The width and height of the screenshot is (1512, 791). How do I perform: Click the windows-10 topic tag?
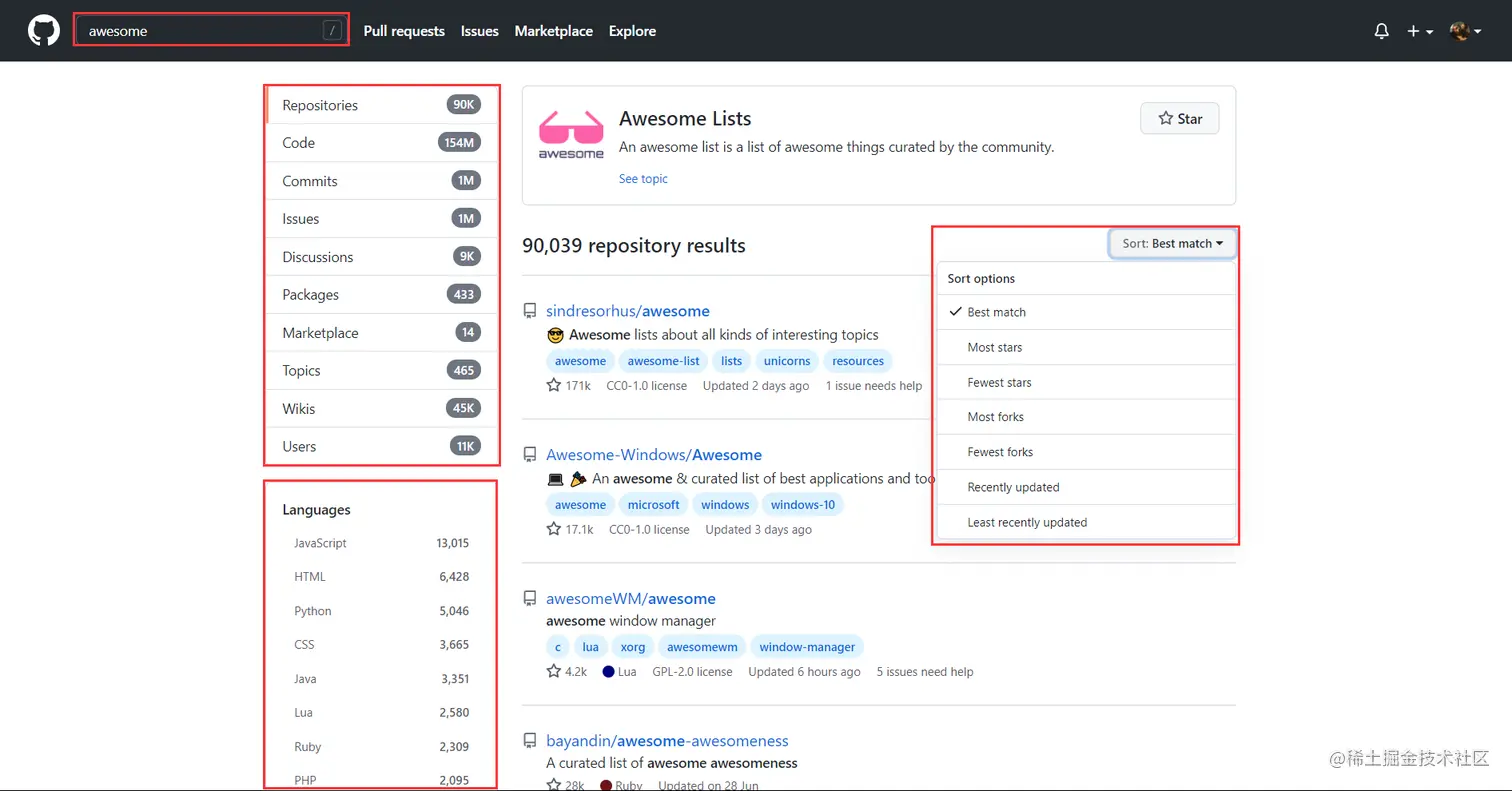803,505
